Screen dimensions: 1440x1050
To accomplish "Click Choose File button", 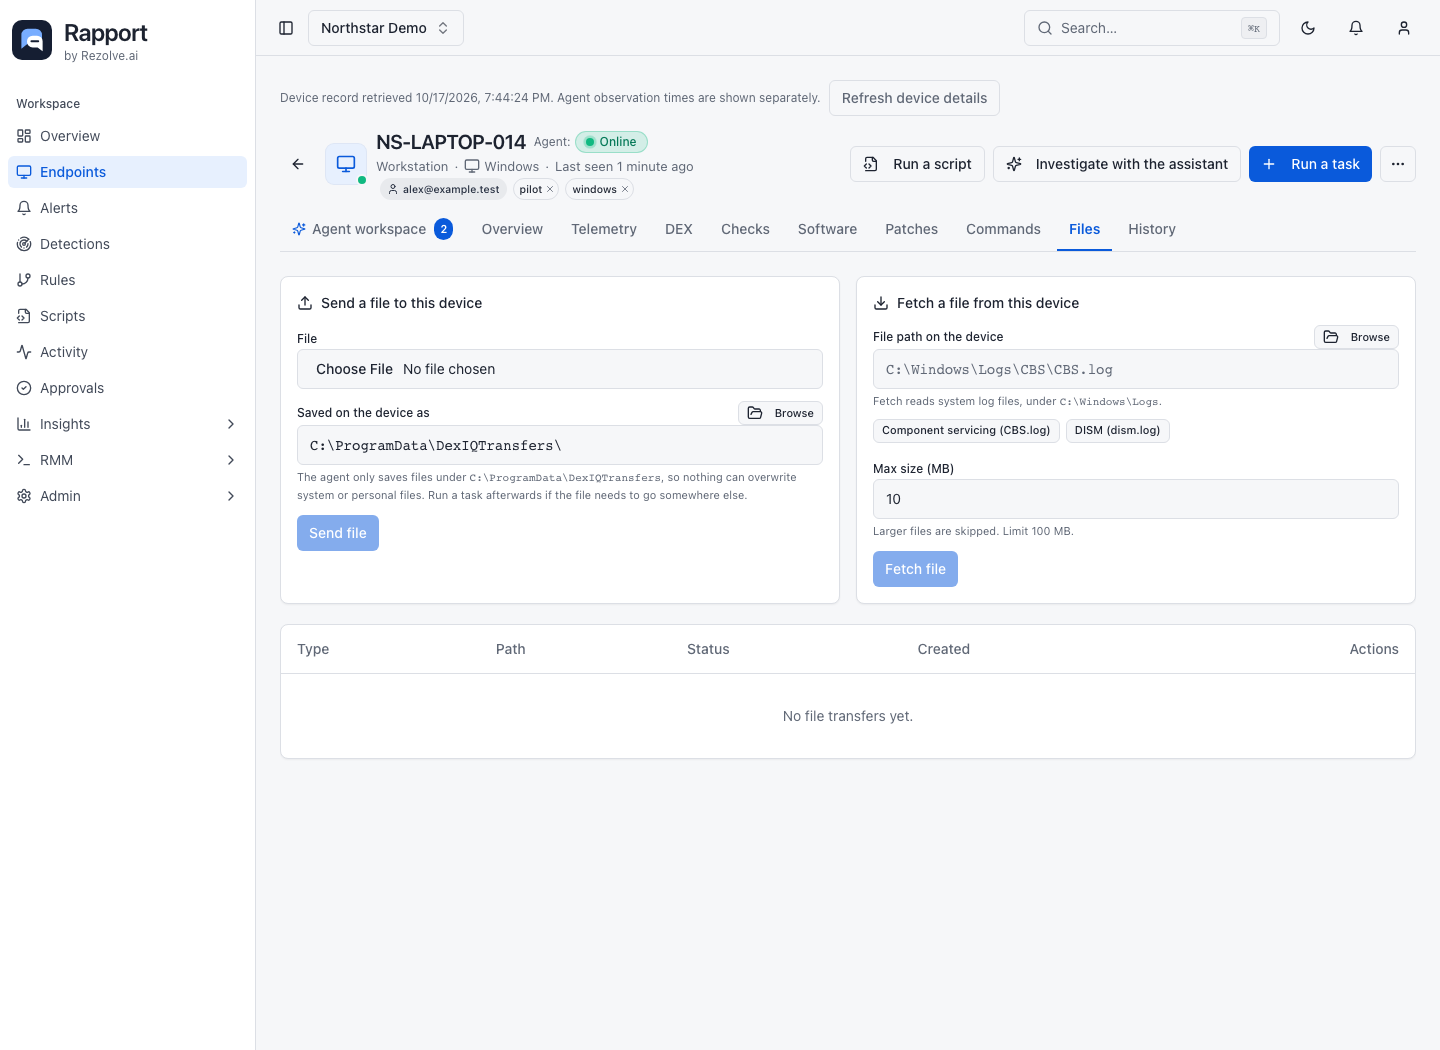I will 354,369.
